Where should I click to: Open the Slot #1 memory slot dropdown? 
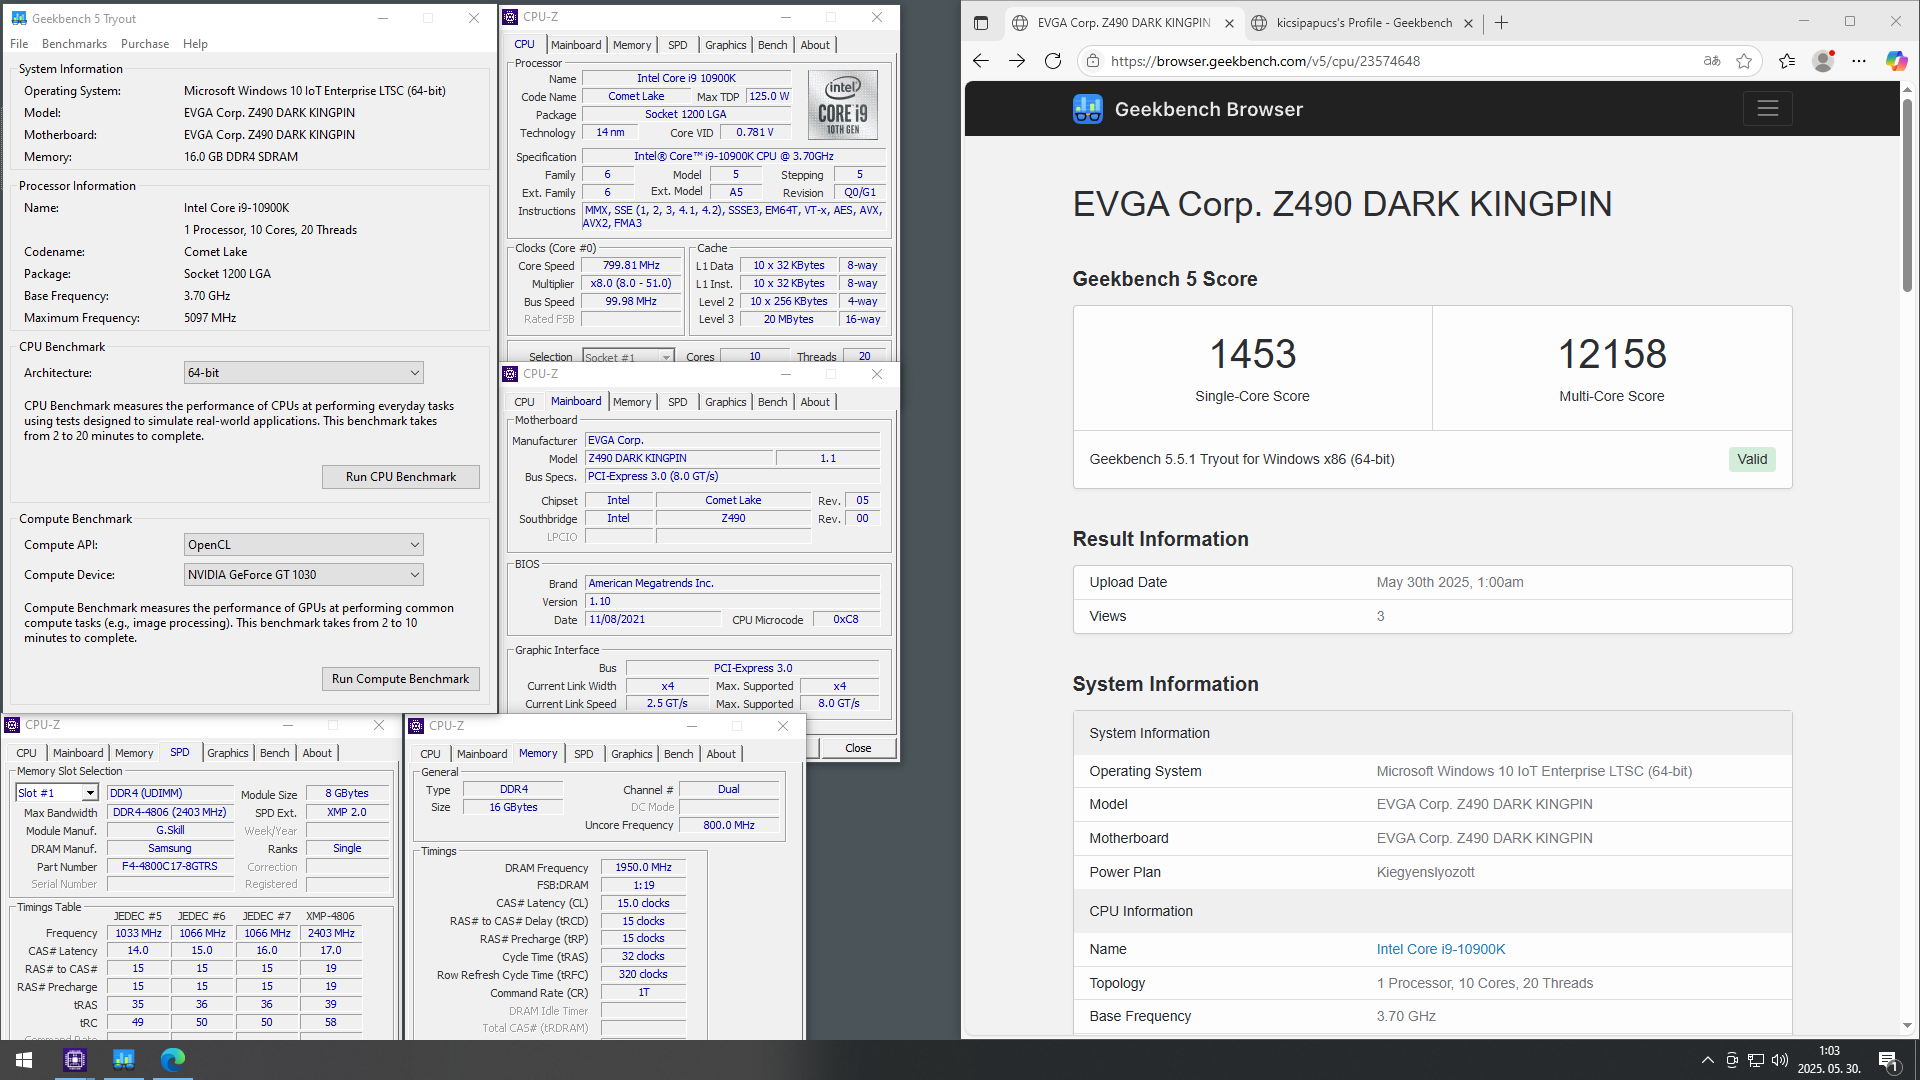(x=57, y=793)
